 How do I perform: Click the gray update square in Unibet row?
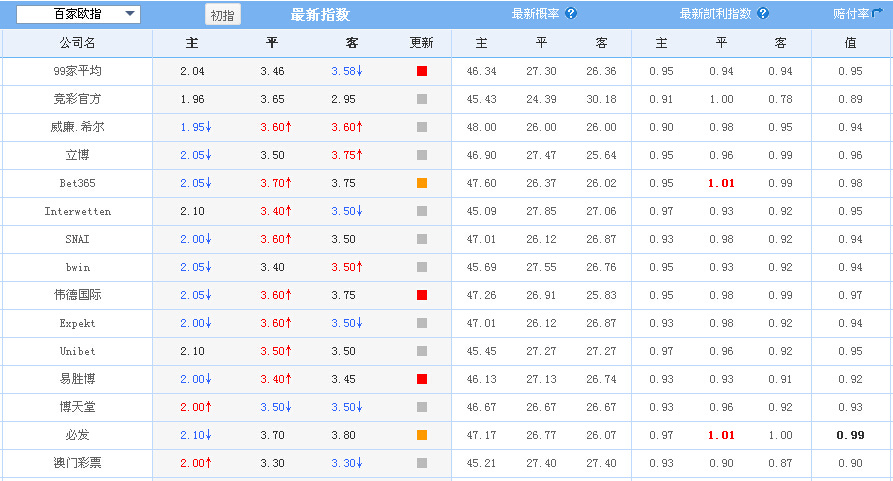[x=422, y=351]
